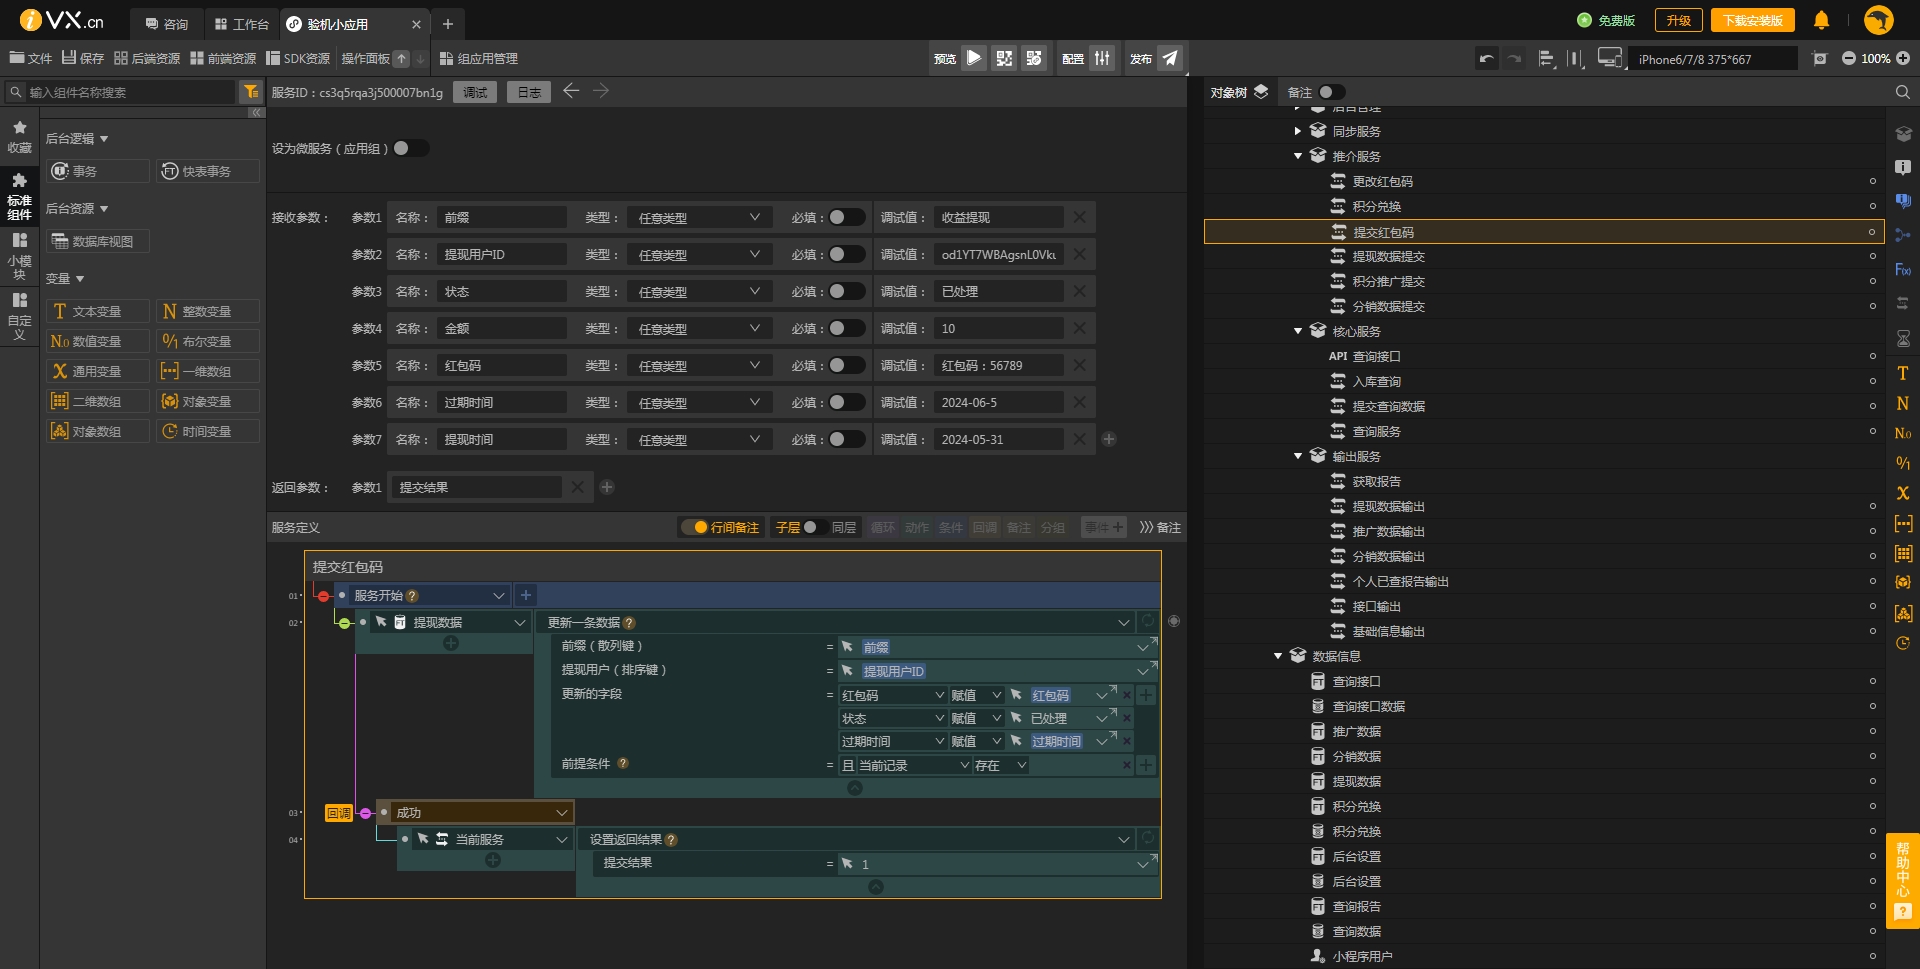1920x969 pixels.
Task: Open the QR code preview icon
Action: click(1004, 58)
